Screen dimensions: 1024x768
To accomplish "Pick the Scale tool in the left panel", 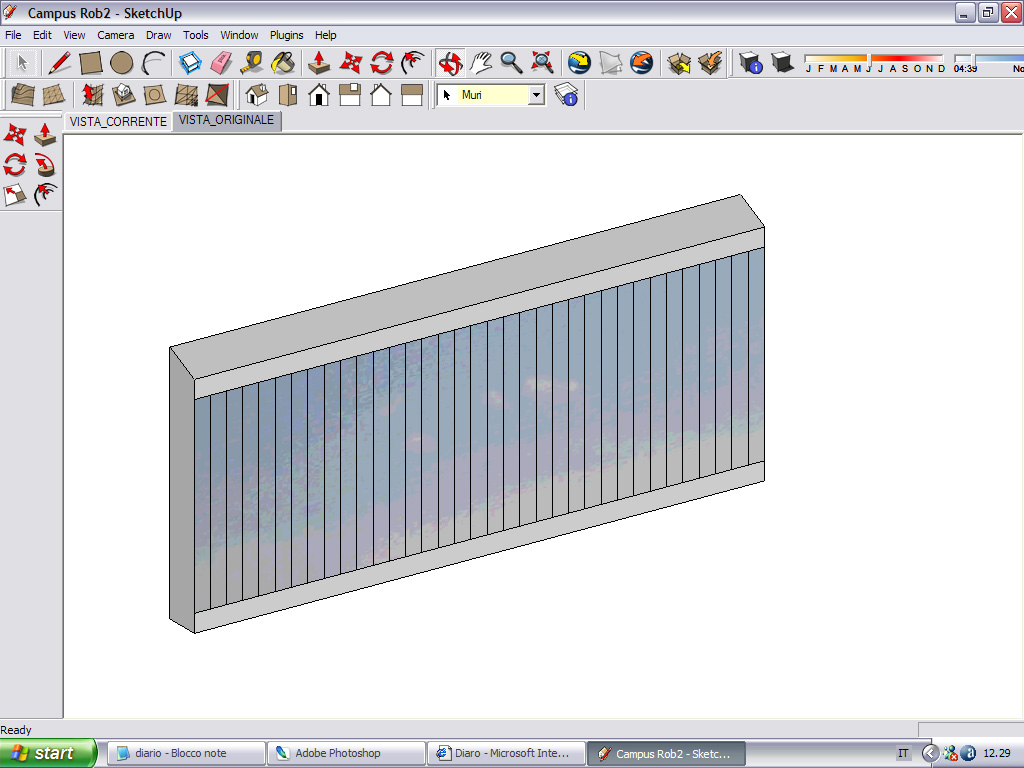I will pos(15,195).
